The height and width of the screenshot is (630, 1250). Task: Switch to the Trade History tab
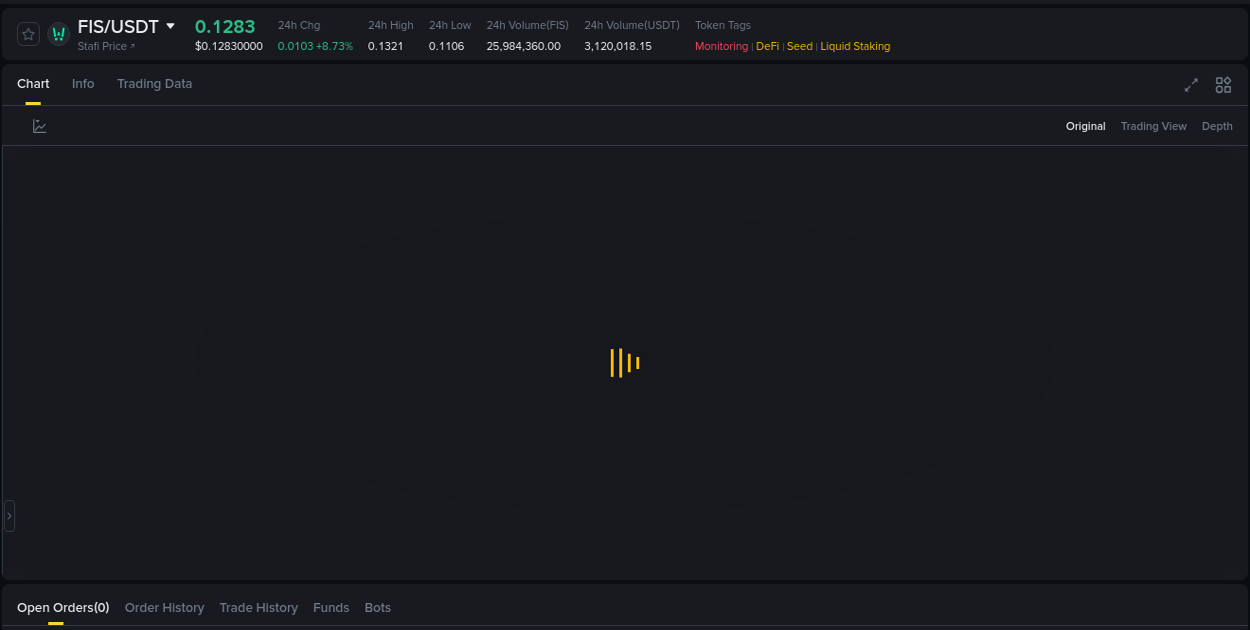point(258,607)
